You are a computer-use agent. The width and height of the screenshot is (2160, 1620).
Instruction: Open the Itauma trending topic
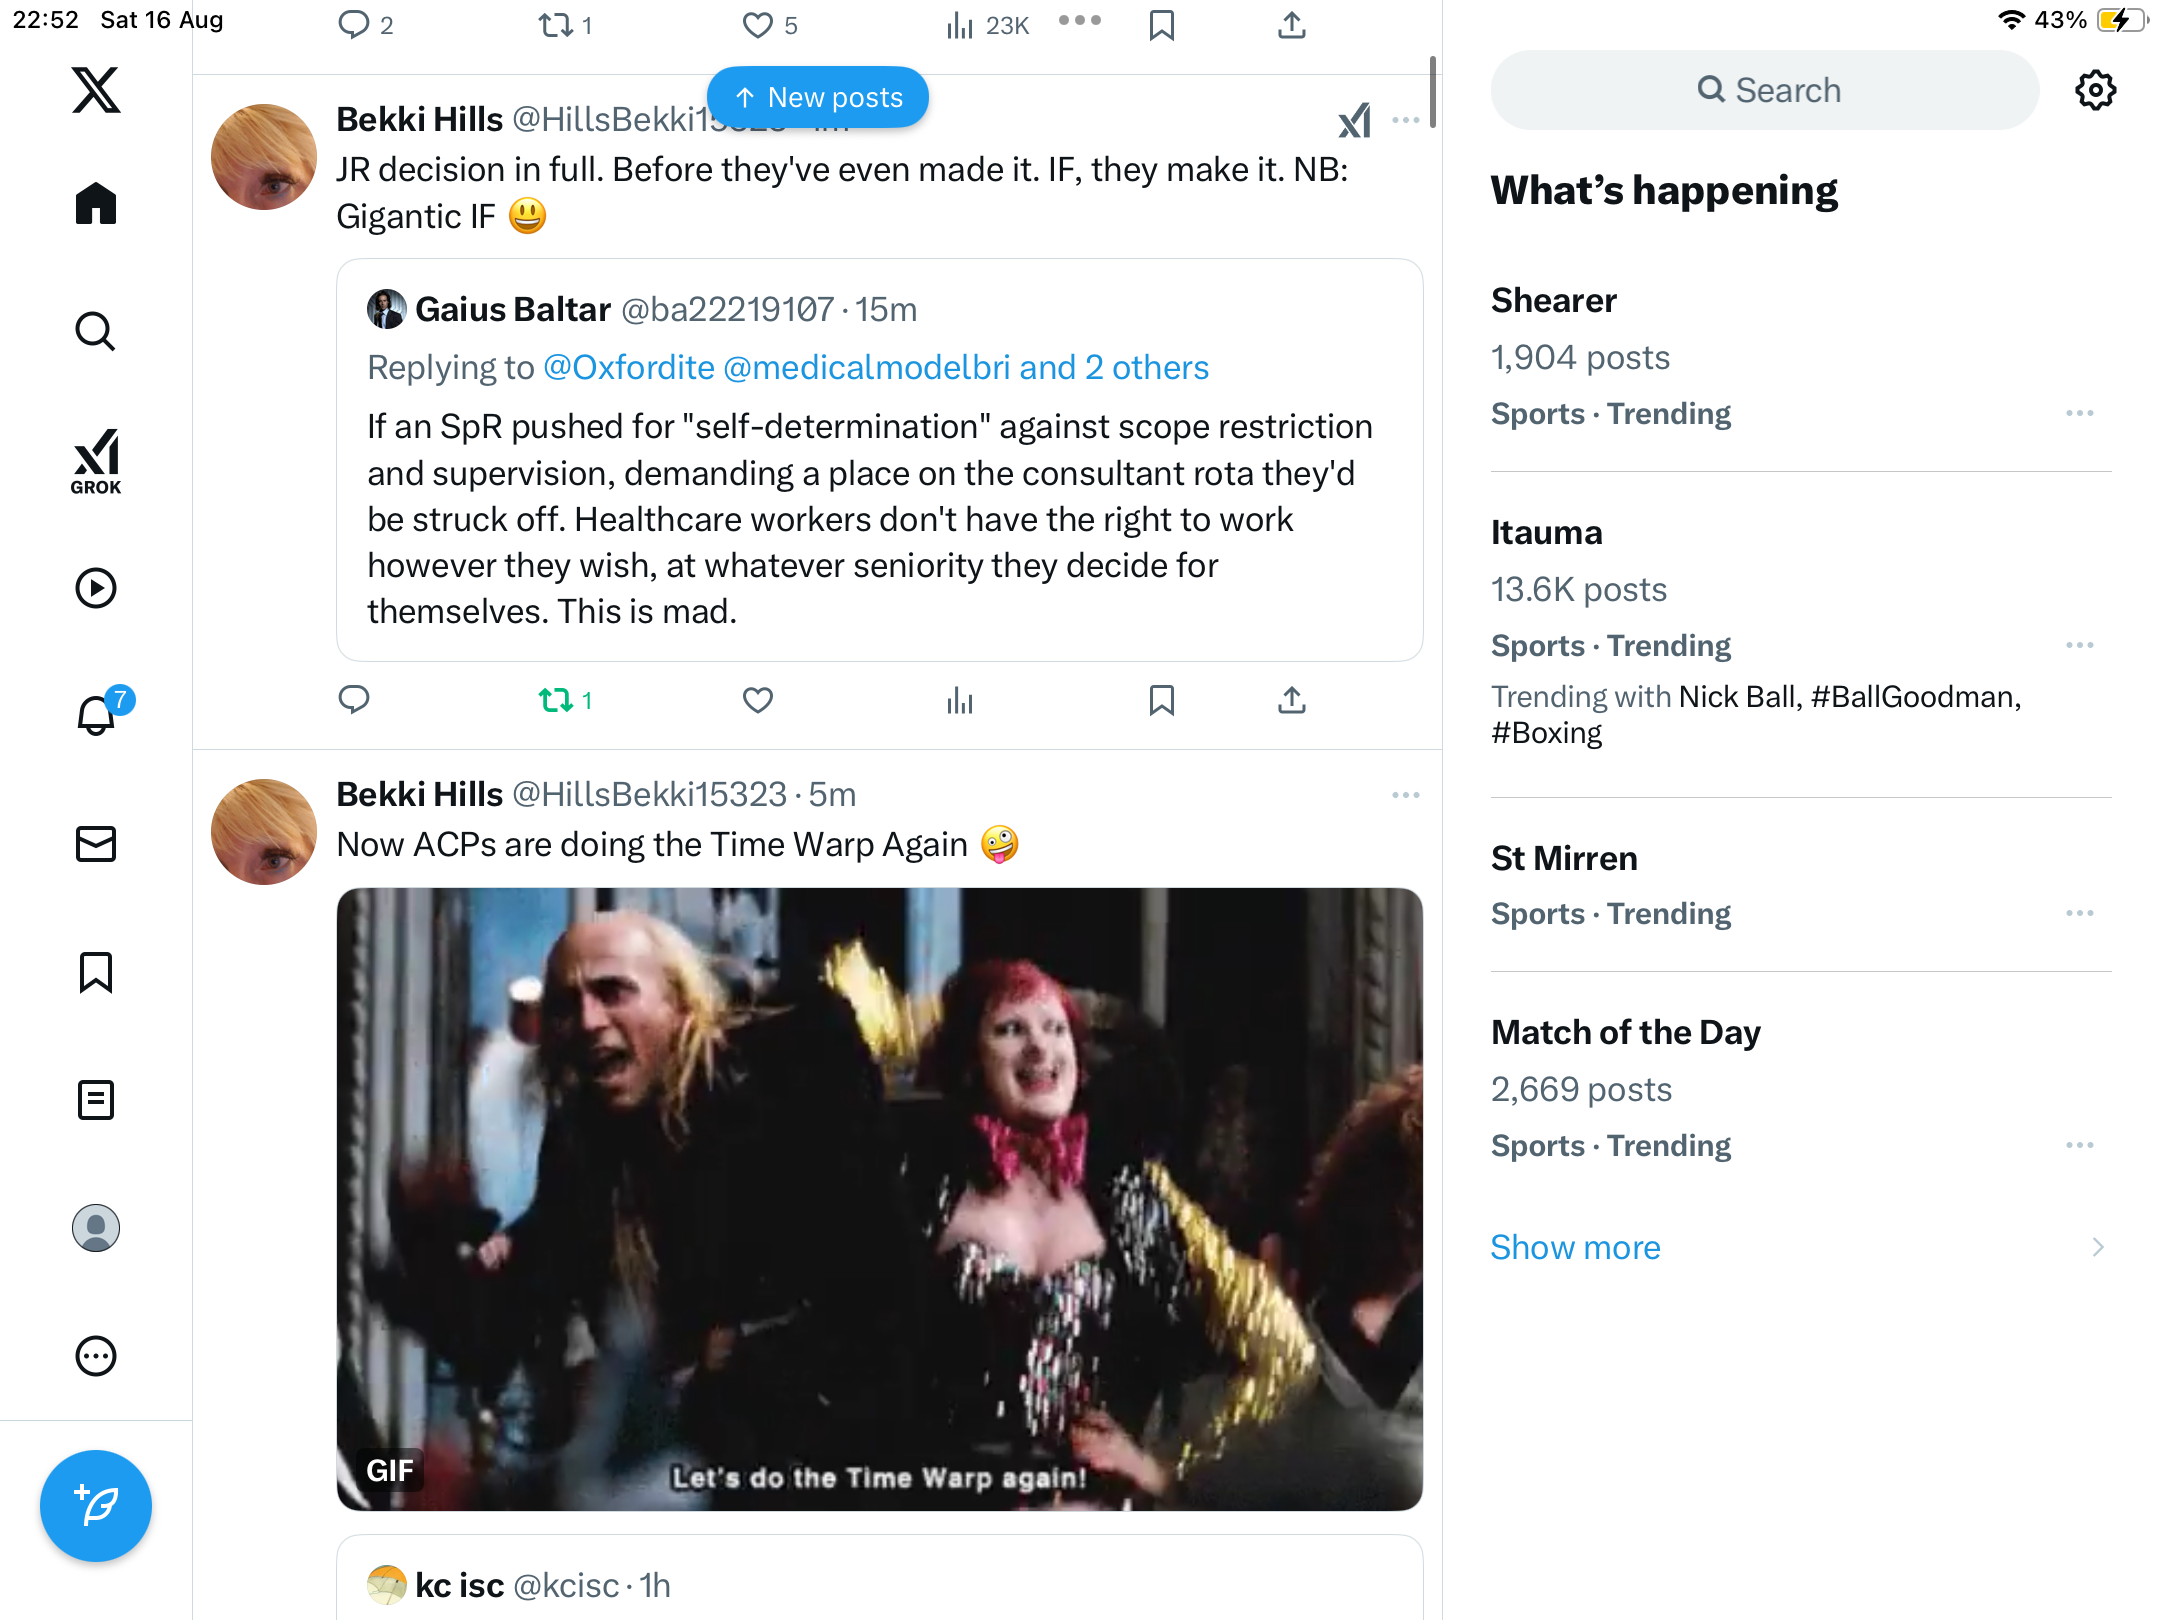click(x=1546, y=532)
